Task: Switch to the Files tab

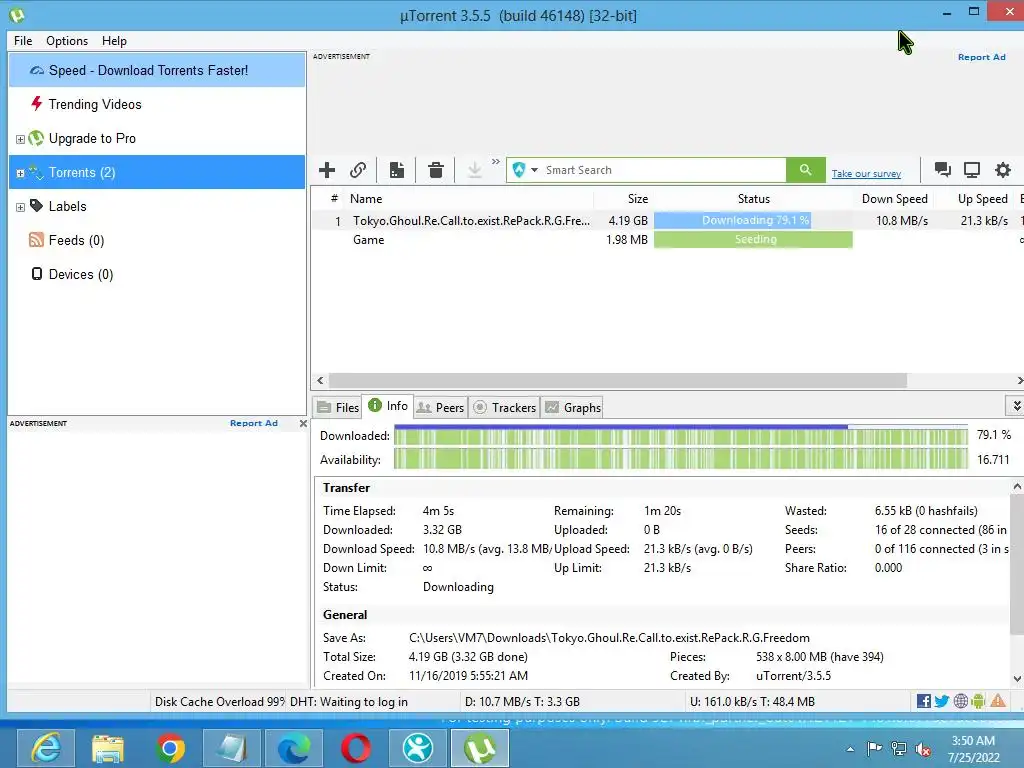Action: pos(338,408)
